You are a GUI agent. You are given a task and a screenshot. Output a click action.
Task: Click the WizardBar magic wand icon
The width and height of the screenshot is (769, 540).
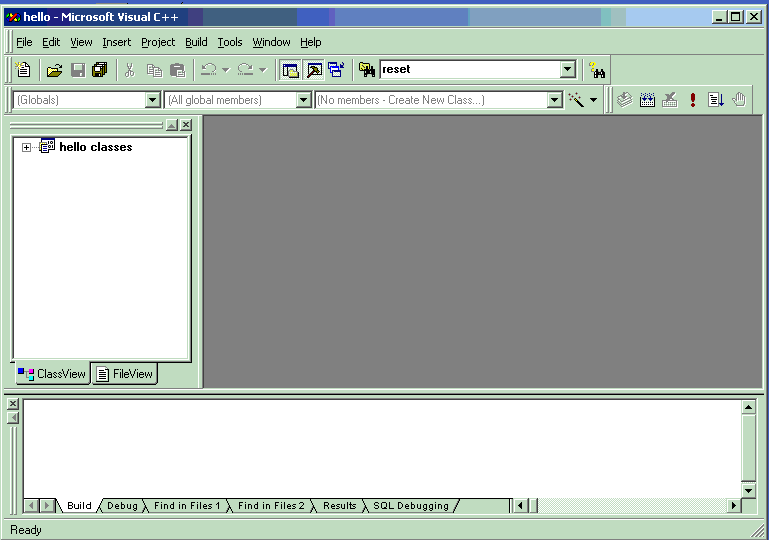(576, 100)
